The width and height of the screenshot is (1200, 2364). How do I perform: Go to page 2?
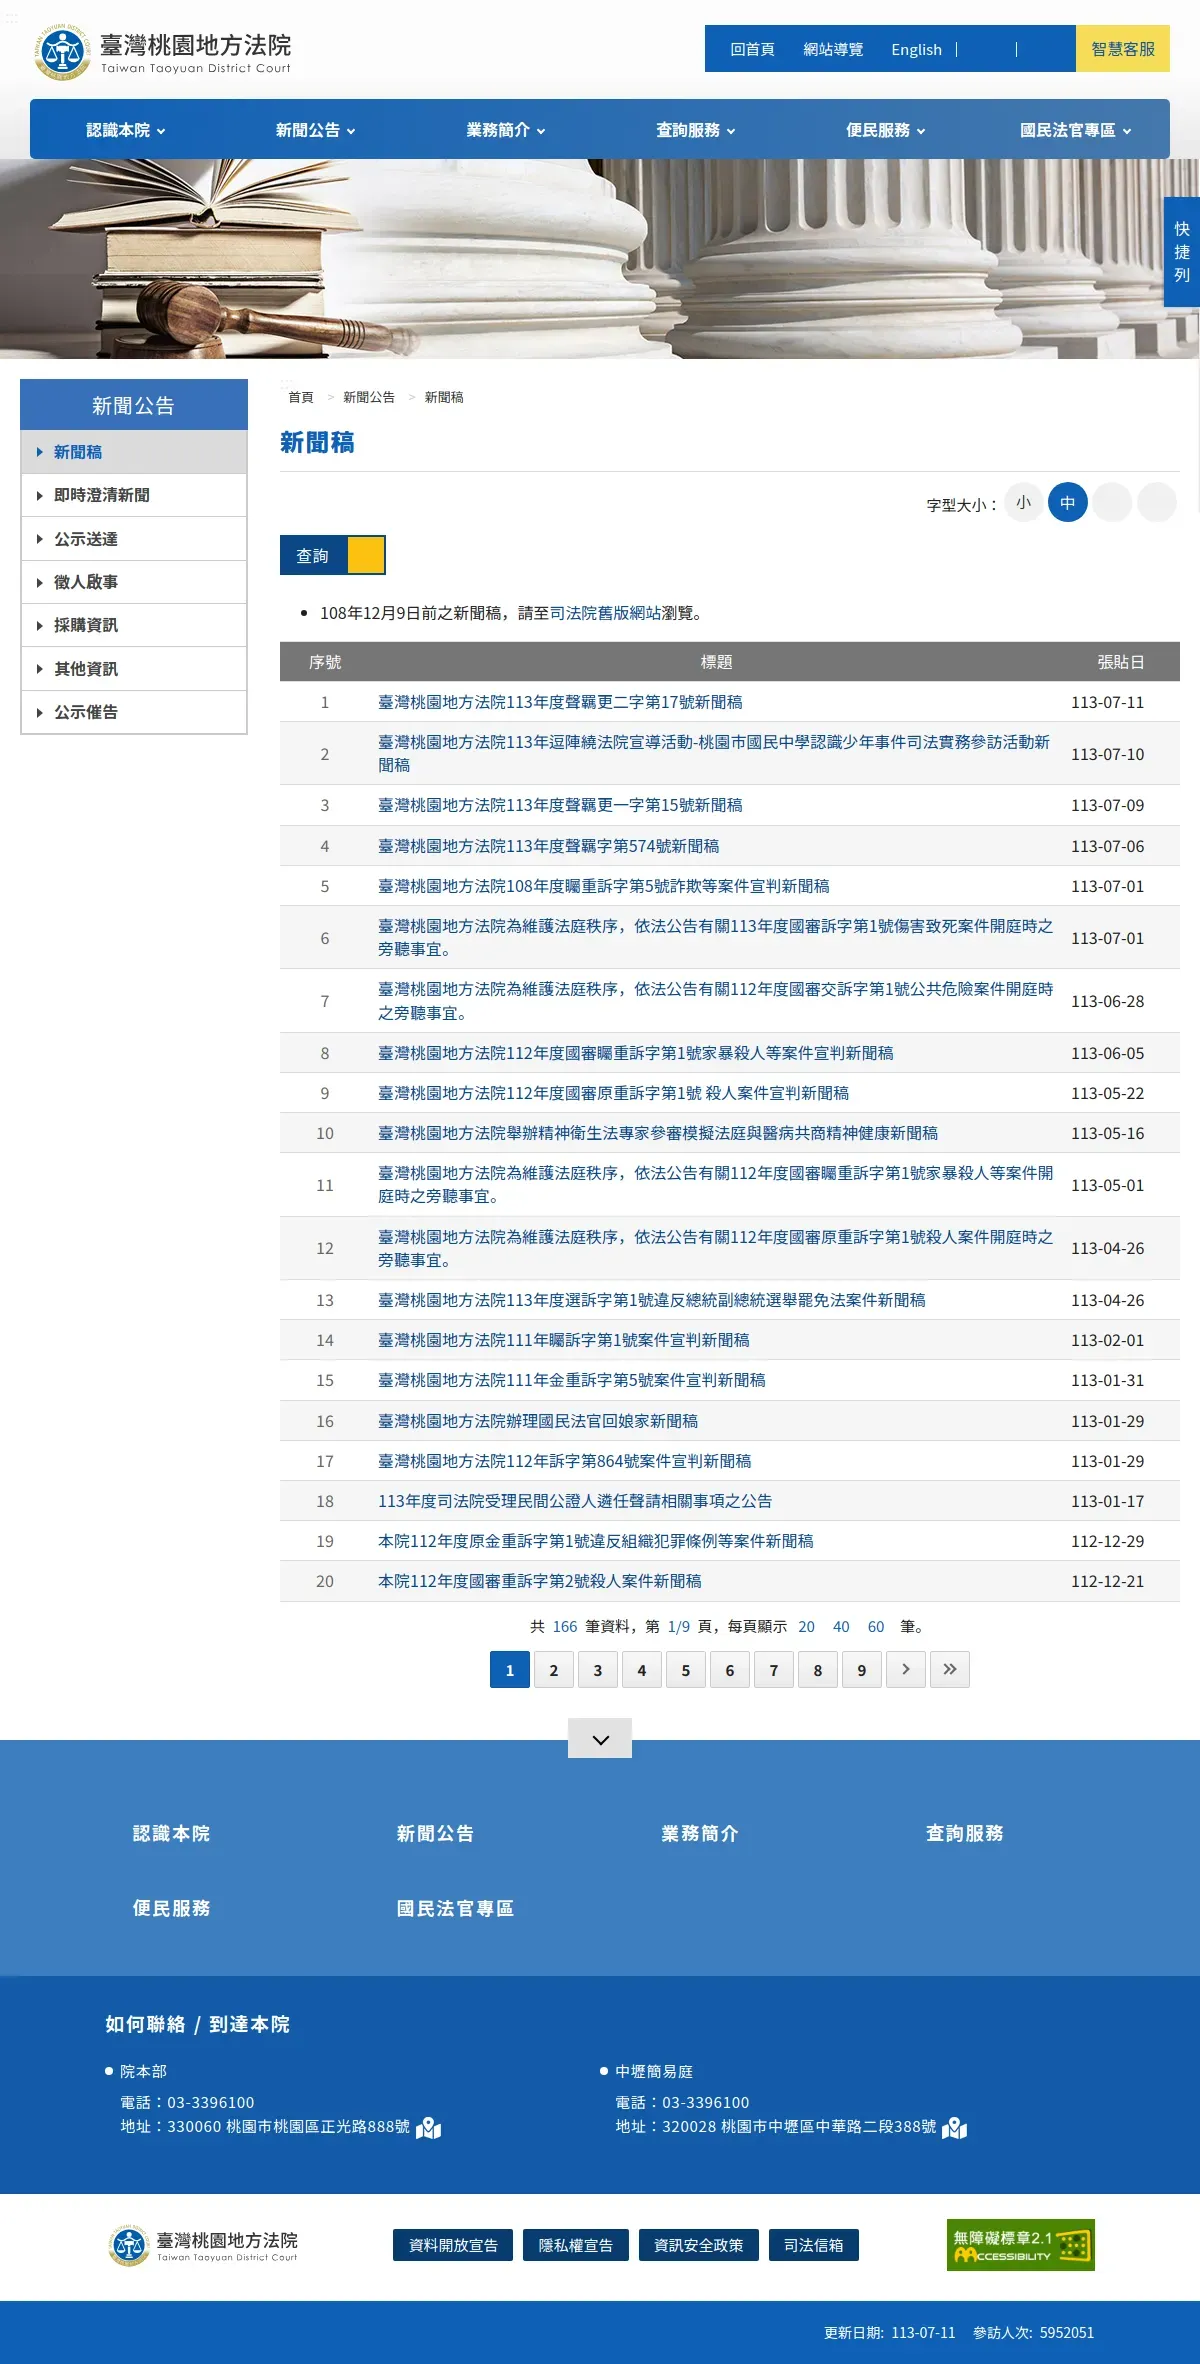(x=554, y=1669)
